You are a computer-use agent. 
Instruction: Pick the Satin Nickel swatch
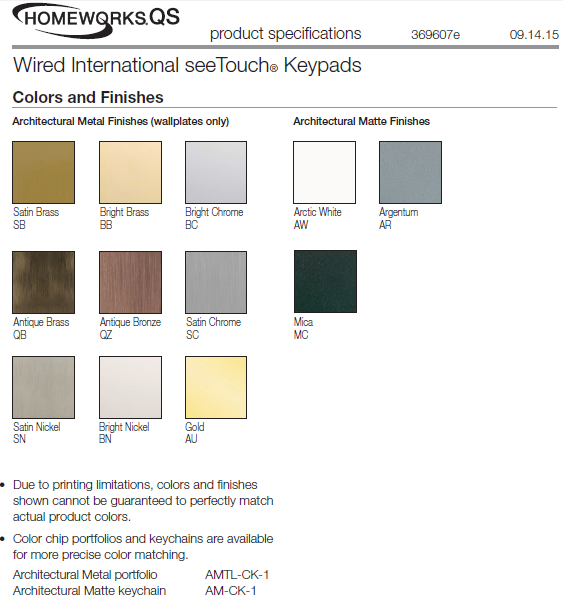44,387
